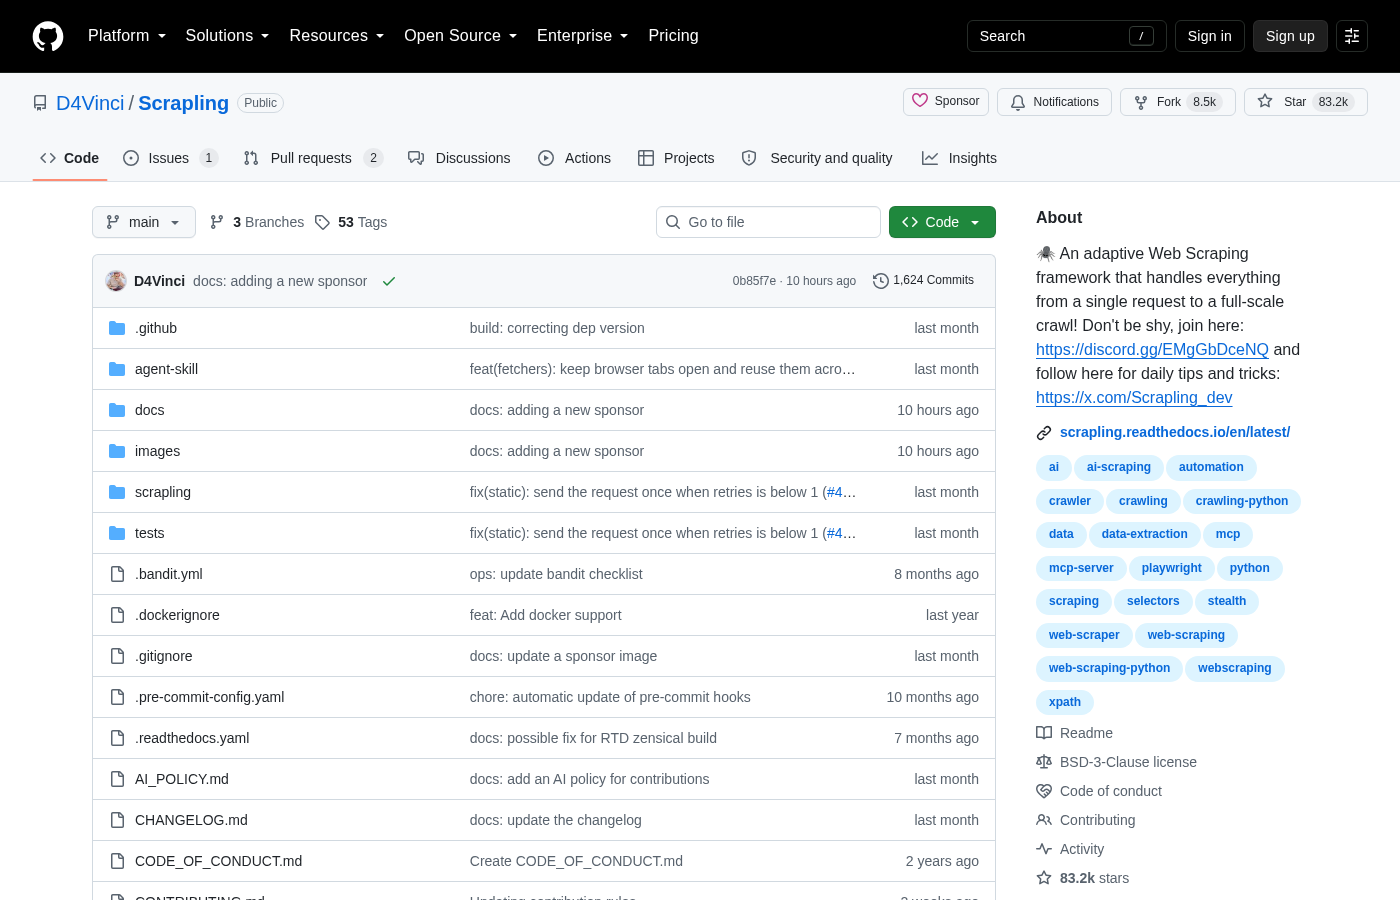Open the BSD-3-Clause license link
Viewport: 1400px width, 900px height.
pyautogui.click(x=1128, y=762)
